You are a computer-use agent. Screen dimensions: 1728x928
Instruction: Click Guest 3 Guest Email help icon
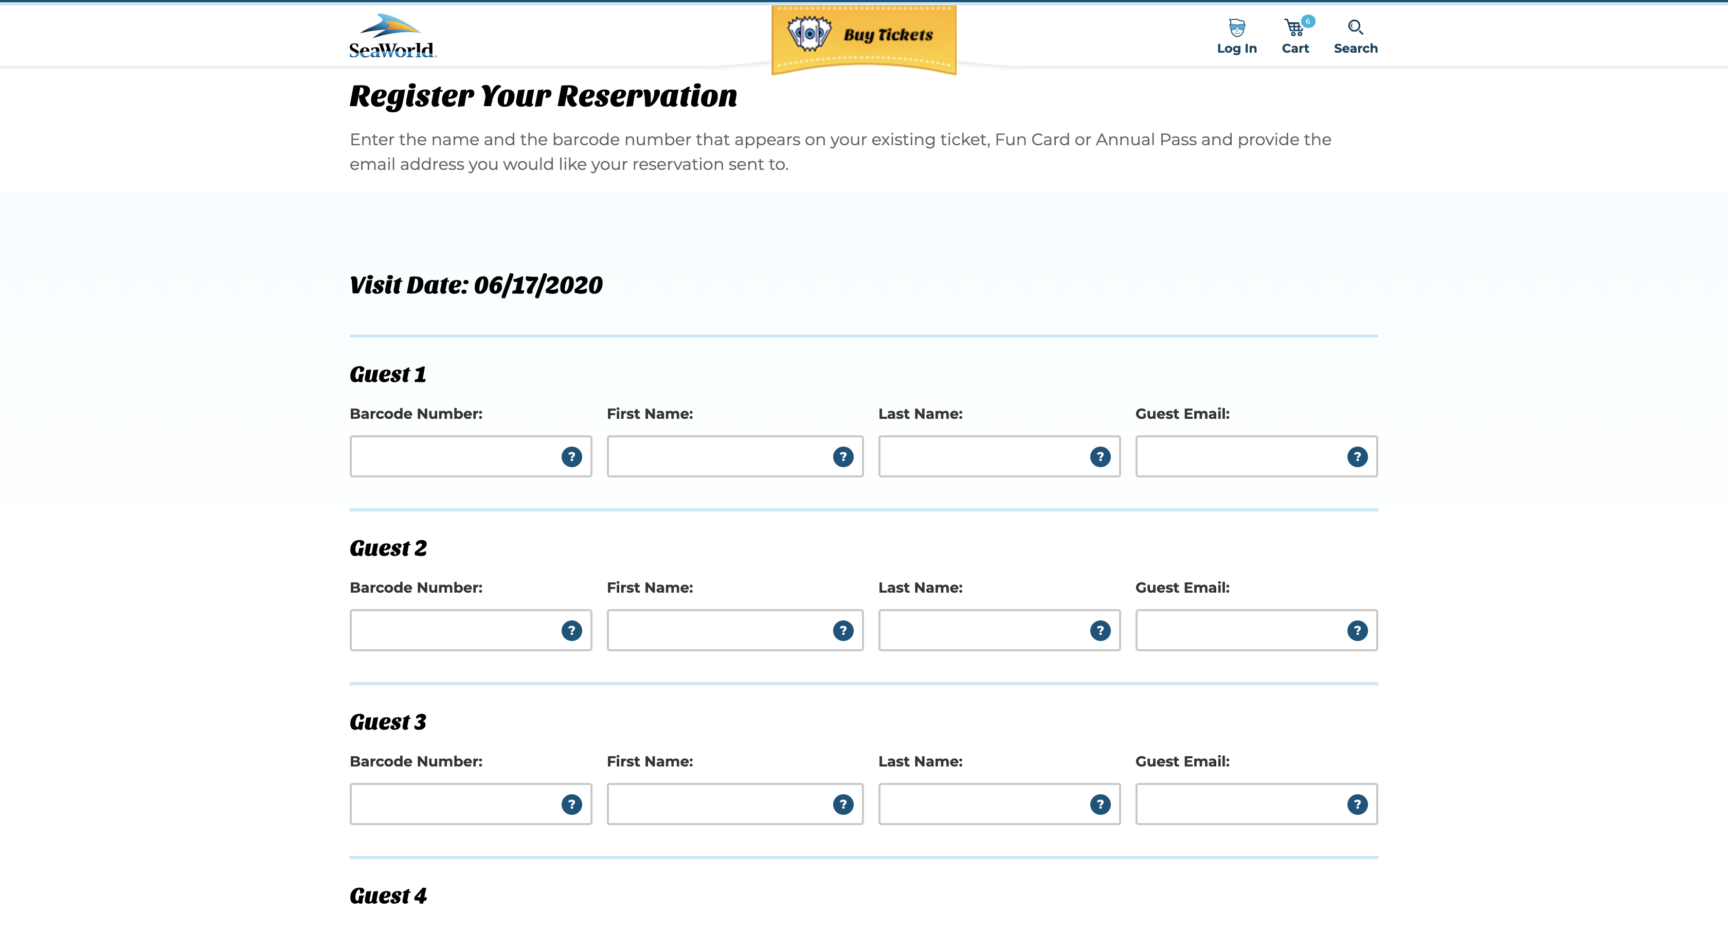[1357, 805]
